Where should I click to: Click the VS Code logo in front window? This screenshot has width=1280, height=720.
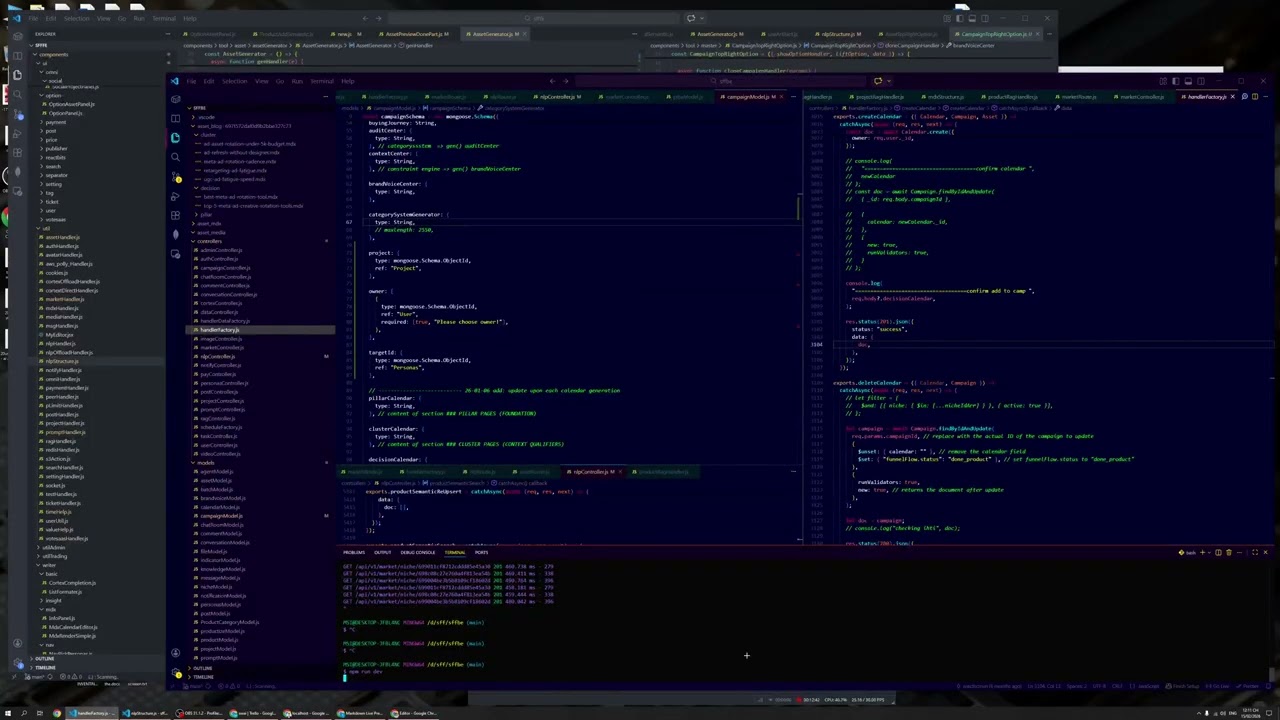[175, 81]
